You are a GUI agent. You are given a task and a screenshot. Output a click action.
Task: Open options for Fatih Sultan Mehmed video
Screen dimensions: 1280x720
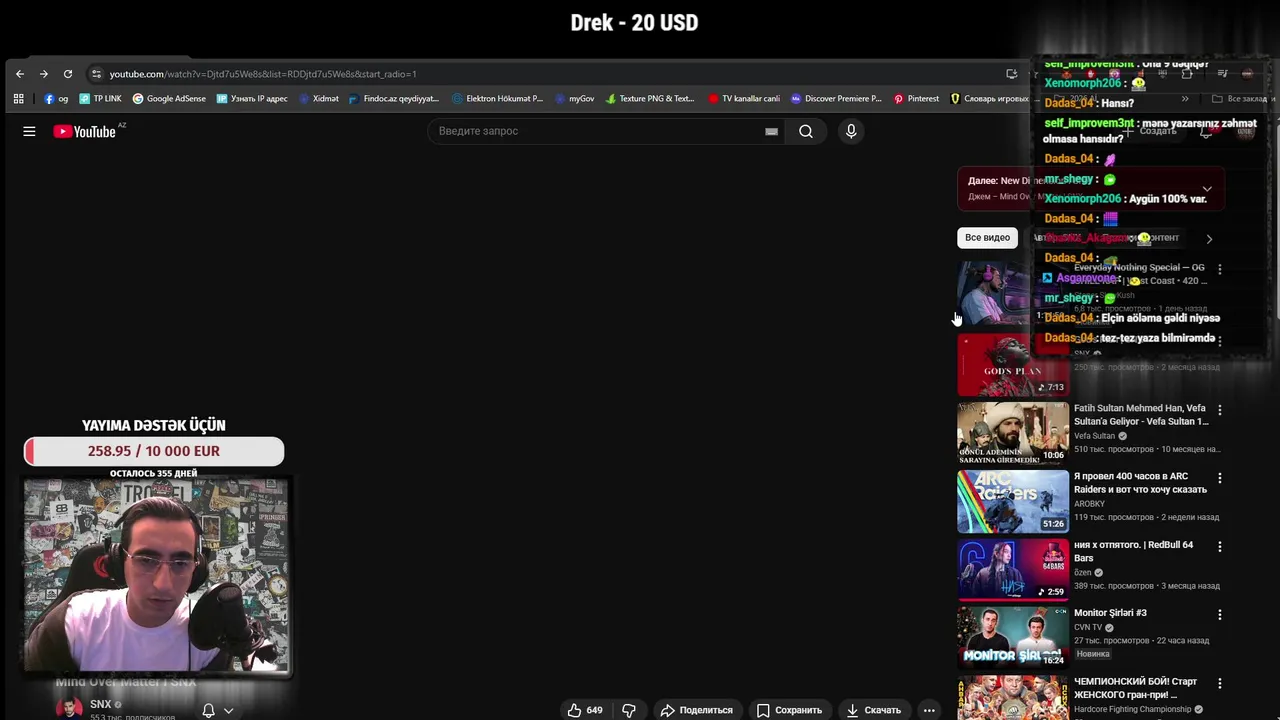point(1219,410)
